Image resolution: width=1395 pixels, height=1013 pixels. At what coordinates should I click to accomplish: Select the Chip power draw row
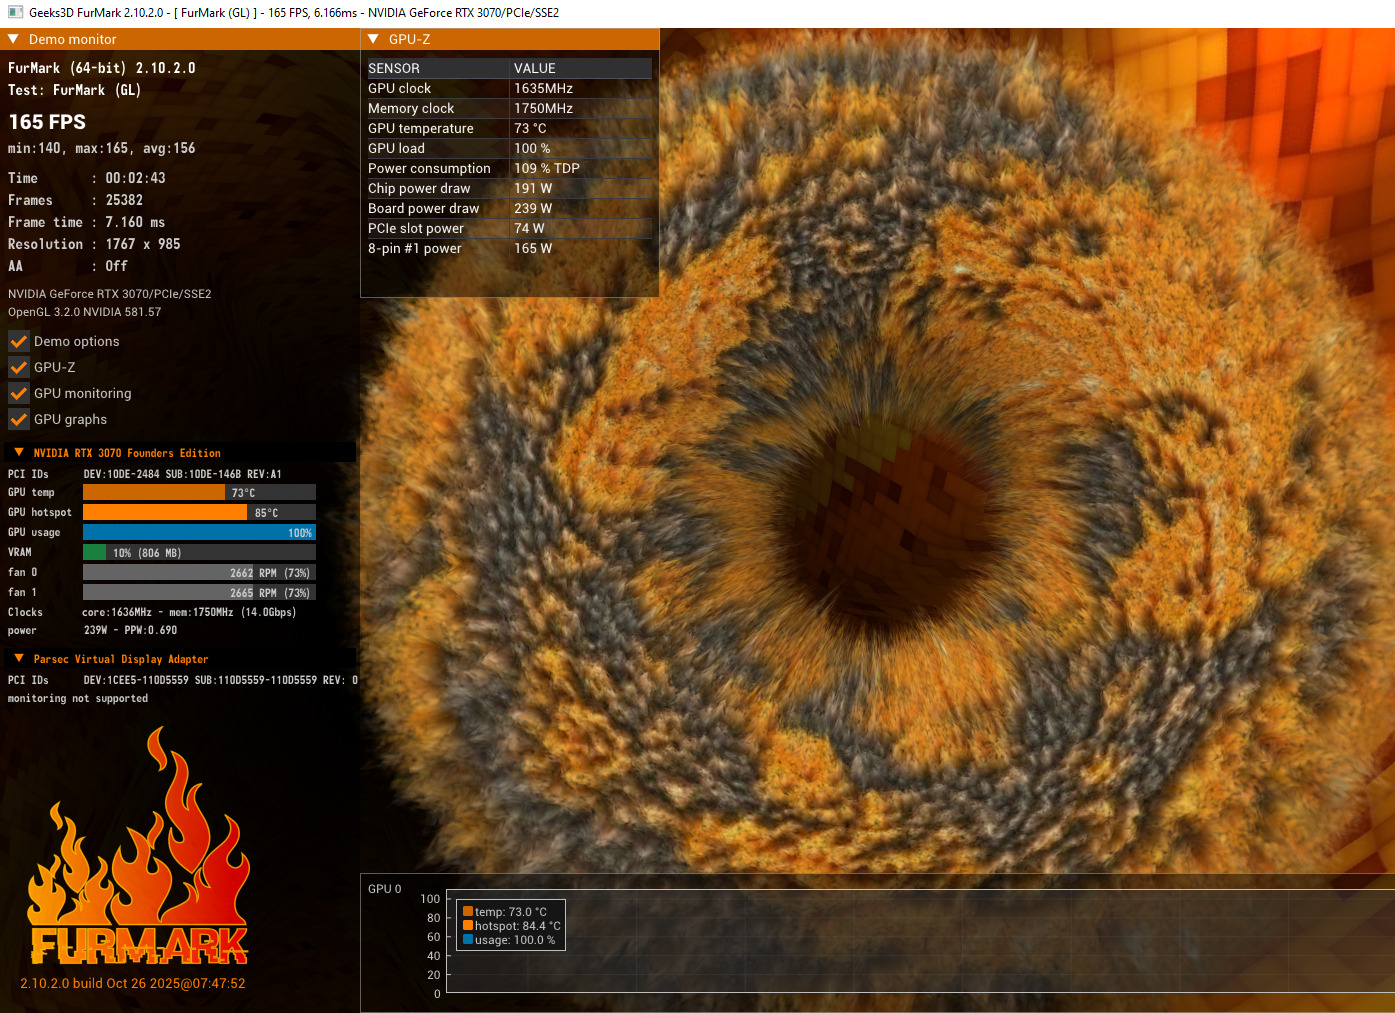coord(509,188)
